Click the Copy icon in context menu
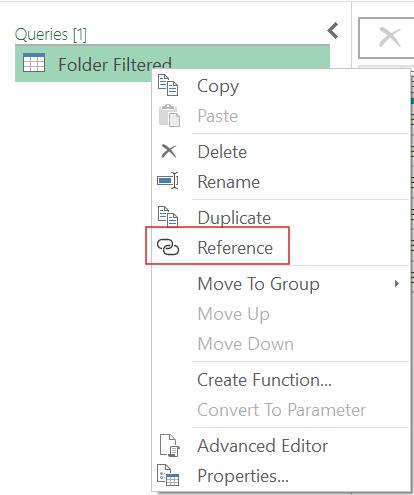Image resolution: width=414 pixels, height=495 pixels. (x=168, y=85)
